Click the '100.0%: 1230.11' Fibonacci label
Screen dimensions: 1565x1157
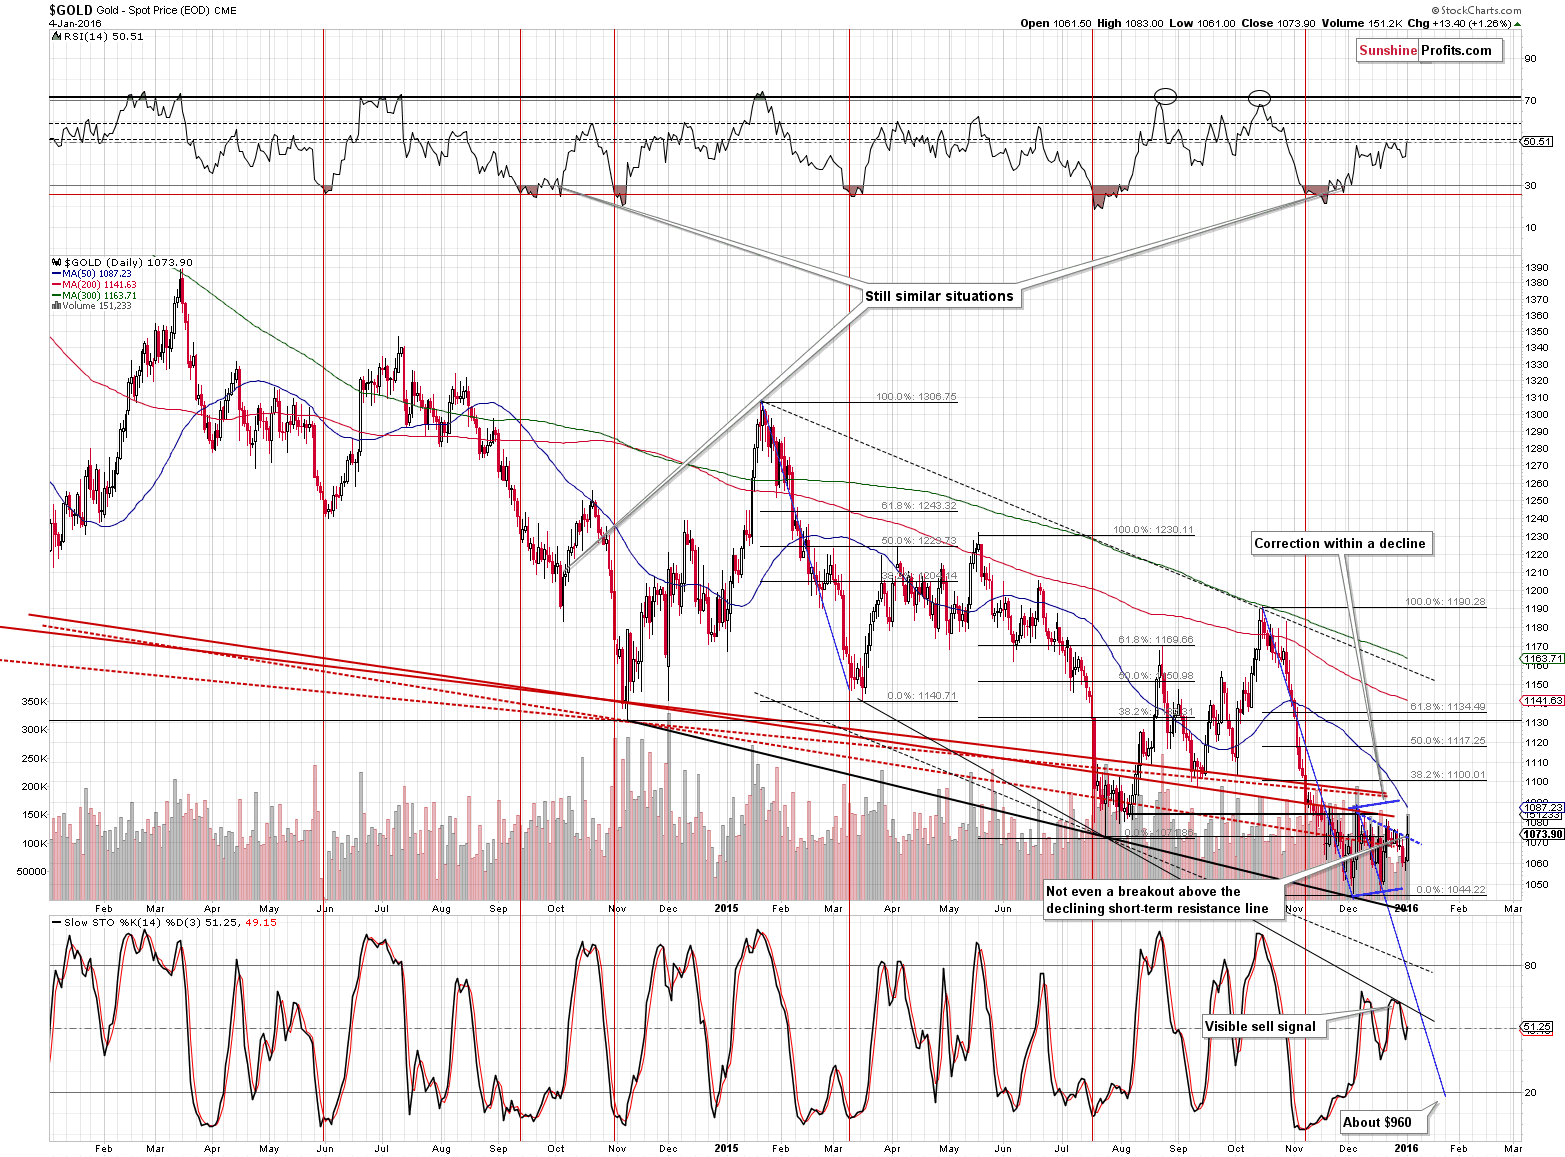pos(1153,530)
